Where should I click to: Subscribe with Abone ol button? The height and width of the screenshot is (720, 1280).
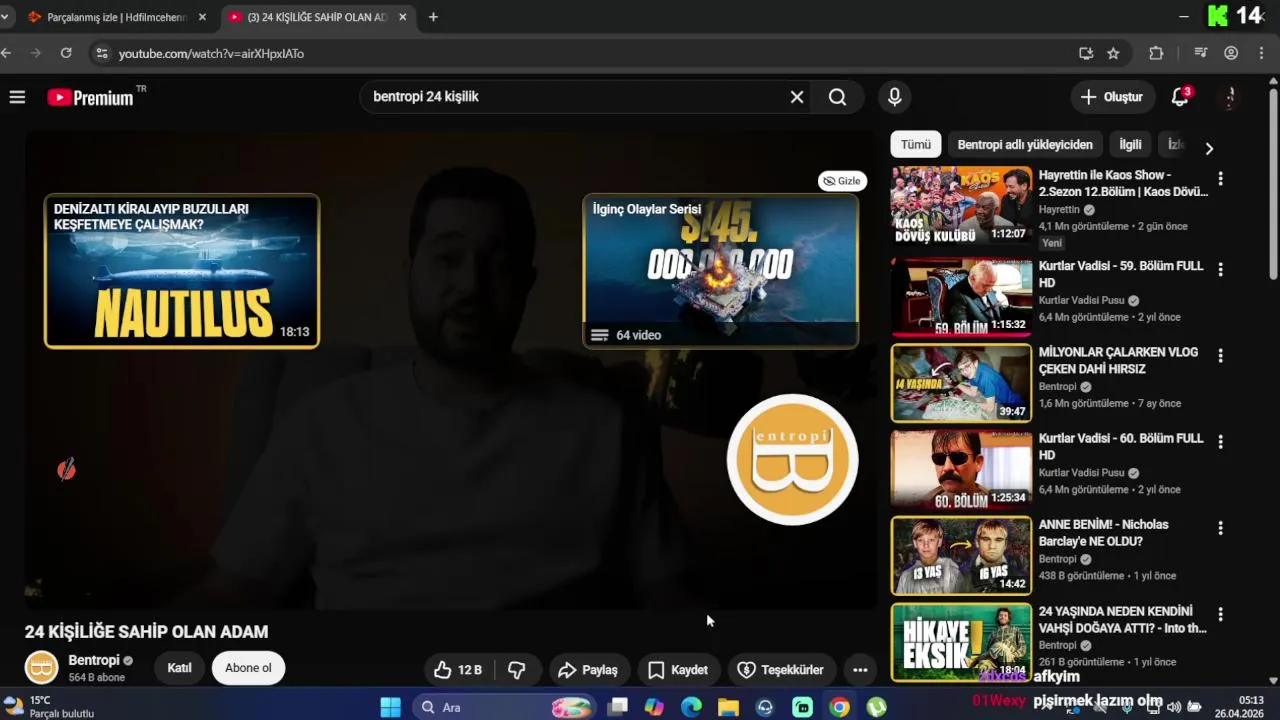click(x=248, y=668)
